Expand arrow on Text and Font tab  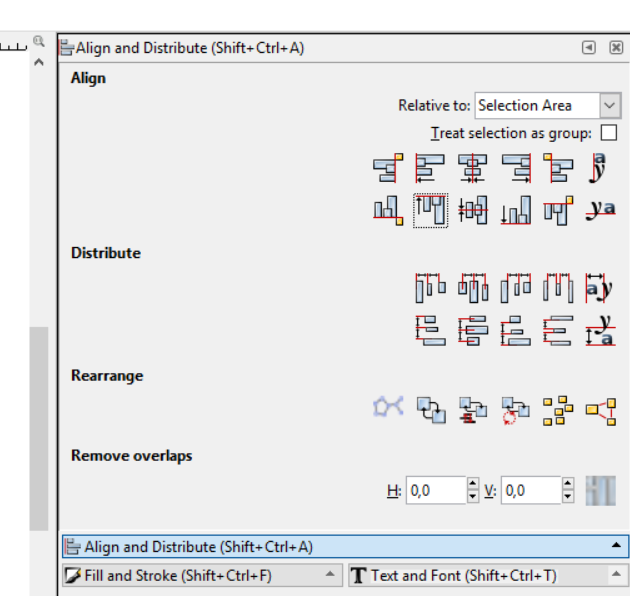(x=616, y=574)
